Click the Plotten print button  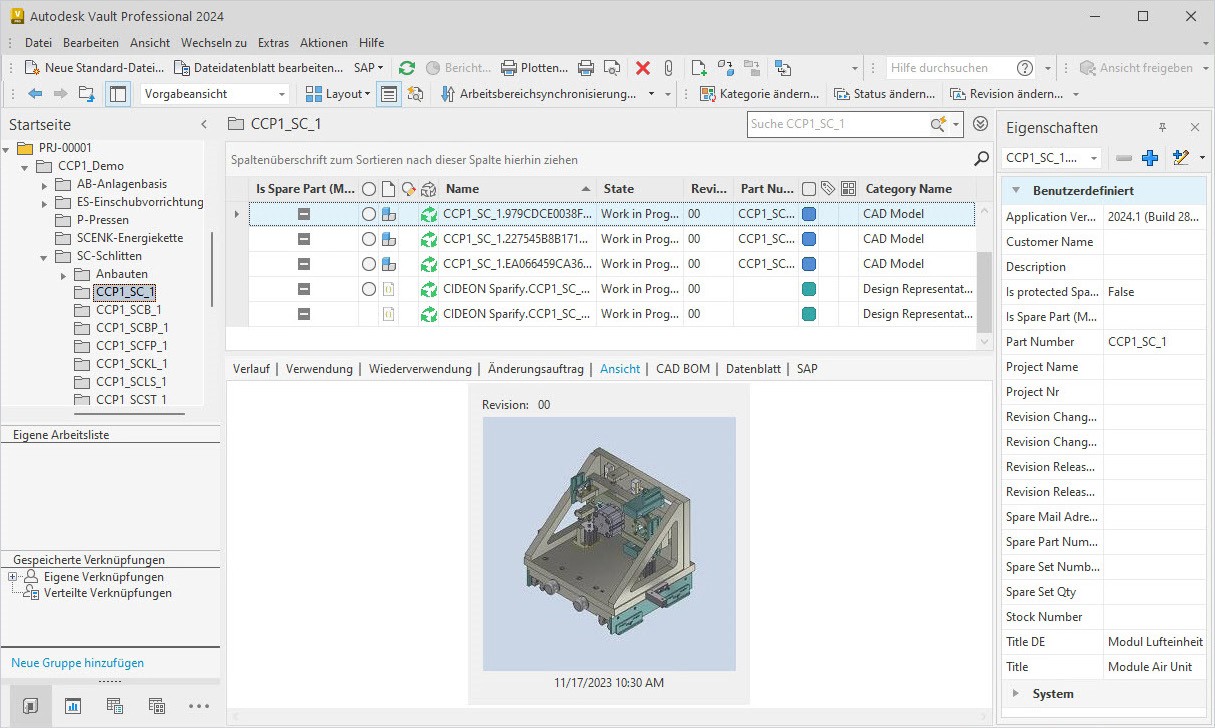(x=534, y=68)
